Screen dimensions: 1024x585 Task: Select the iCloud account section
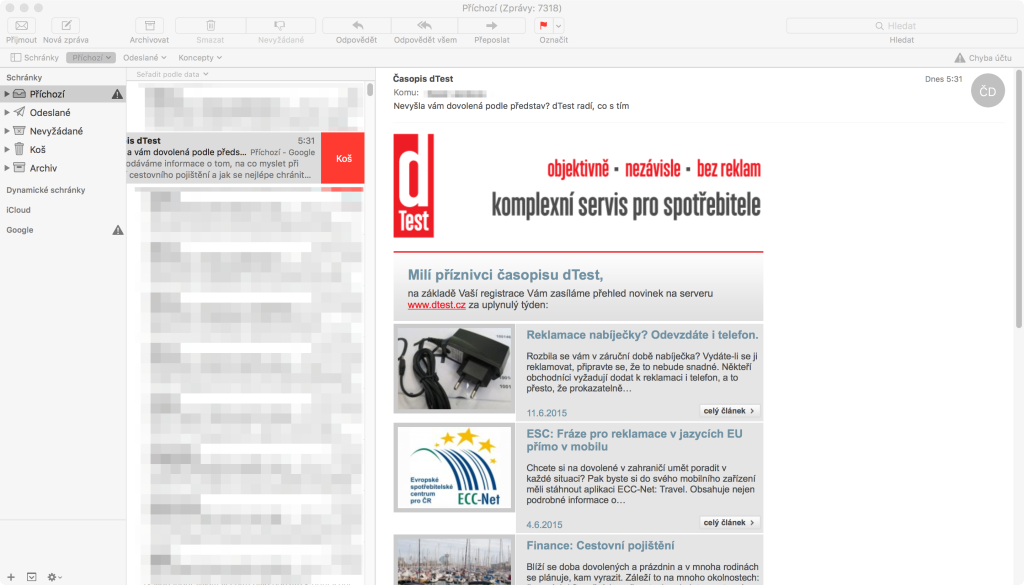coord(18,210)
